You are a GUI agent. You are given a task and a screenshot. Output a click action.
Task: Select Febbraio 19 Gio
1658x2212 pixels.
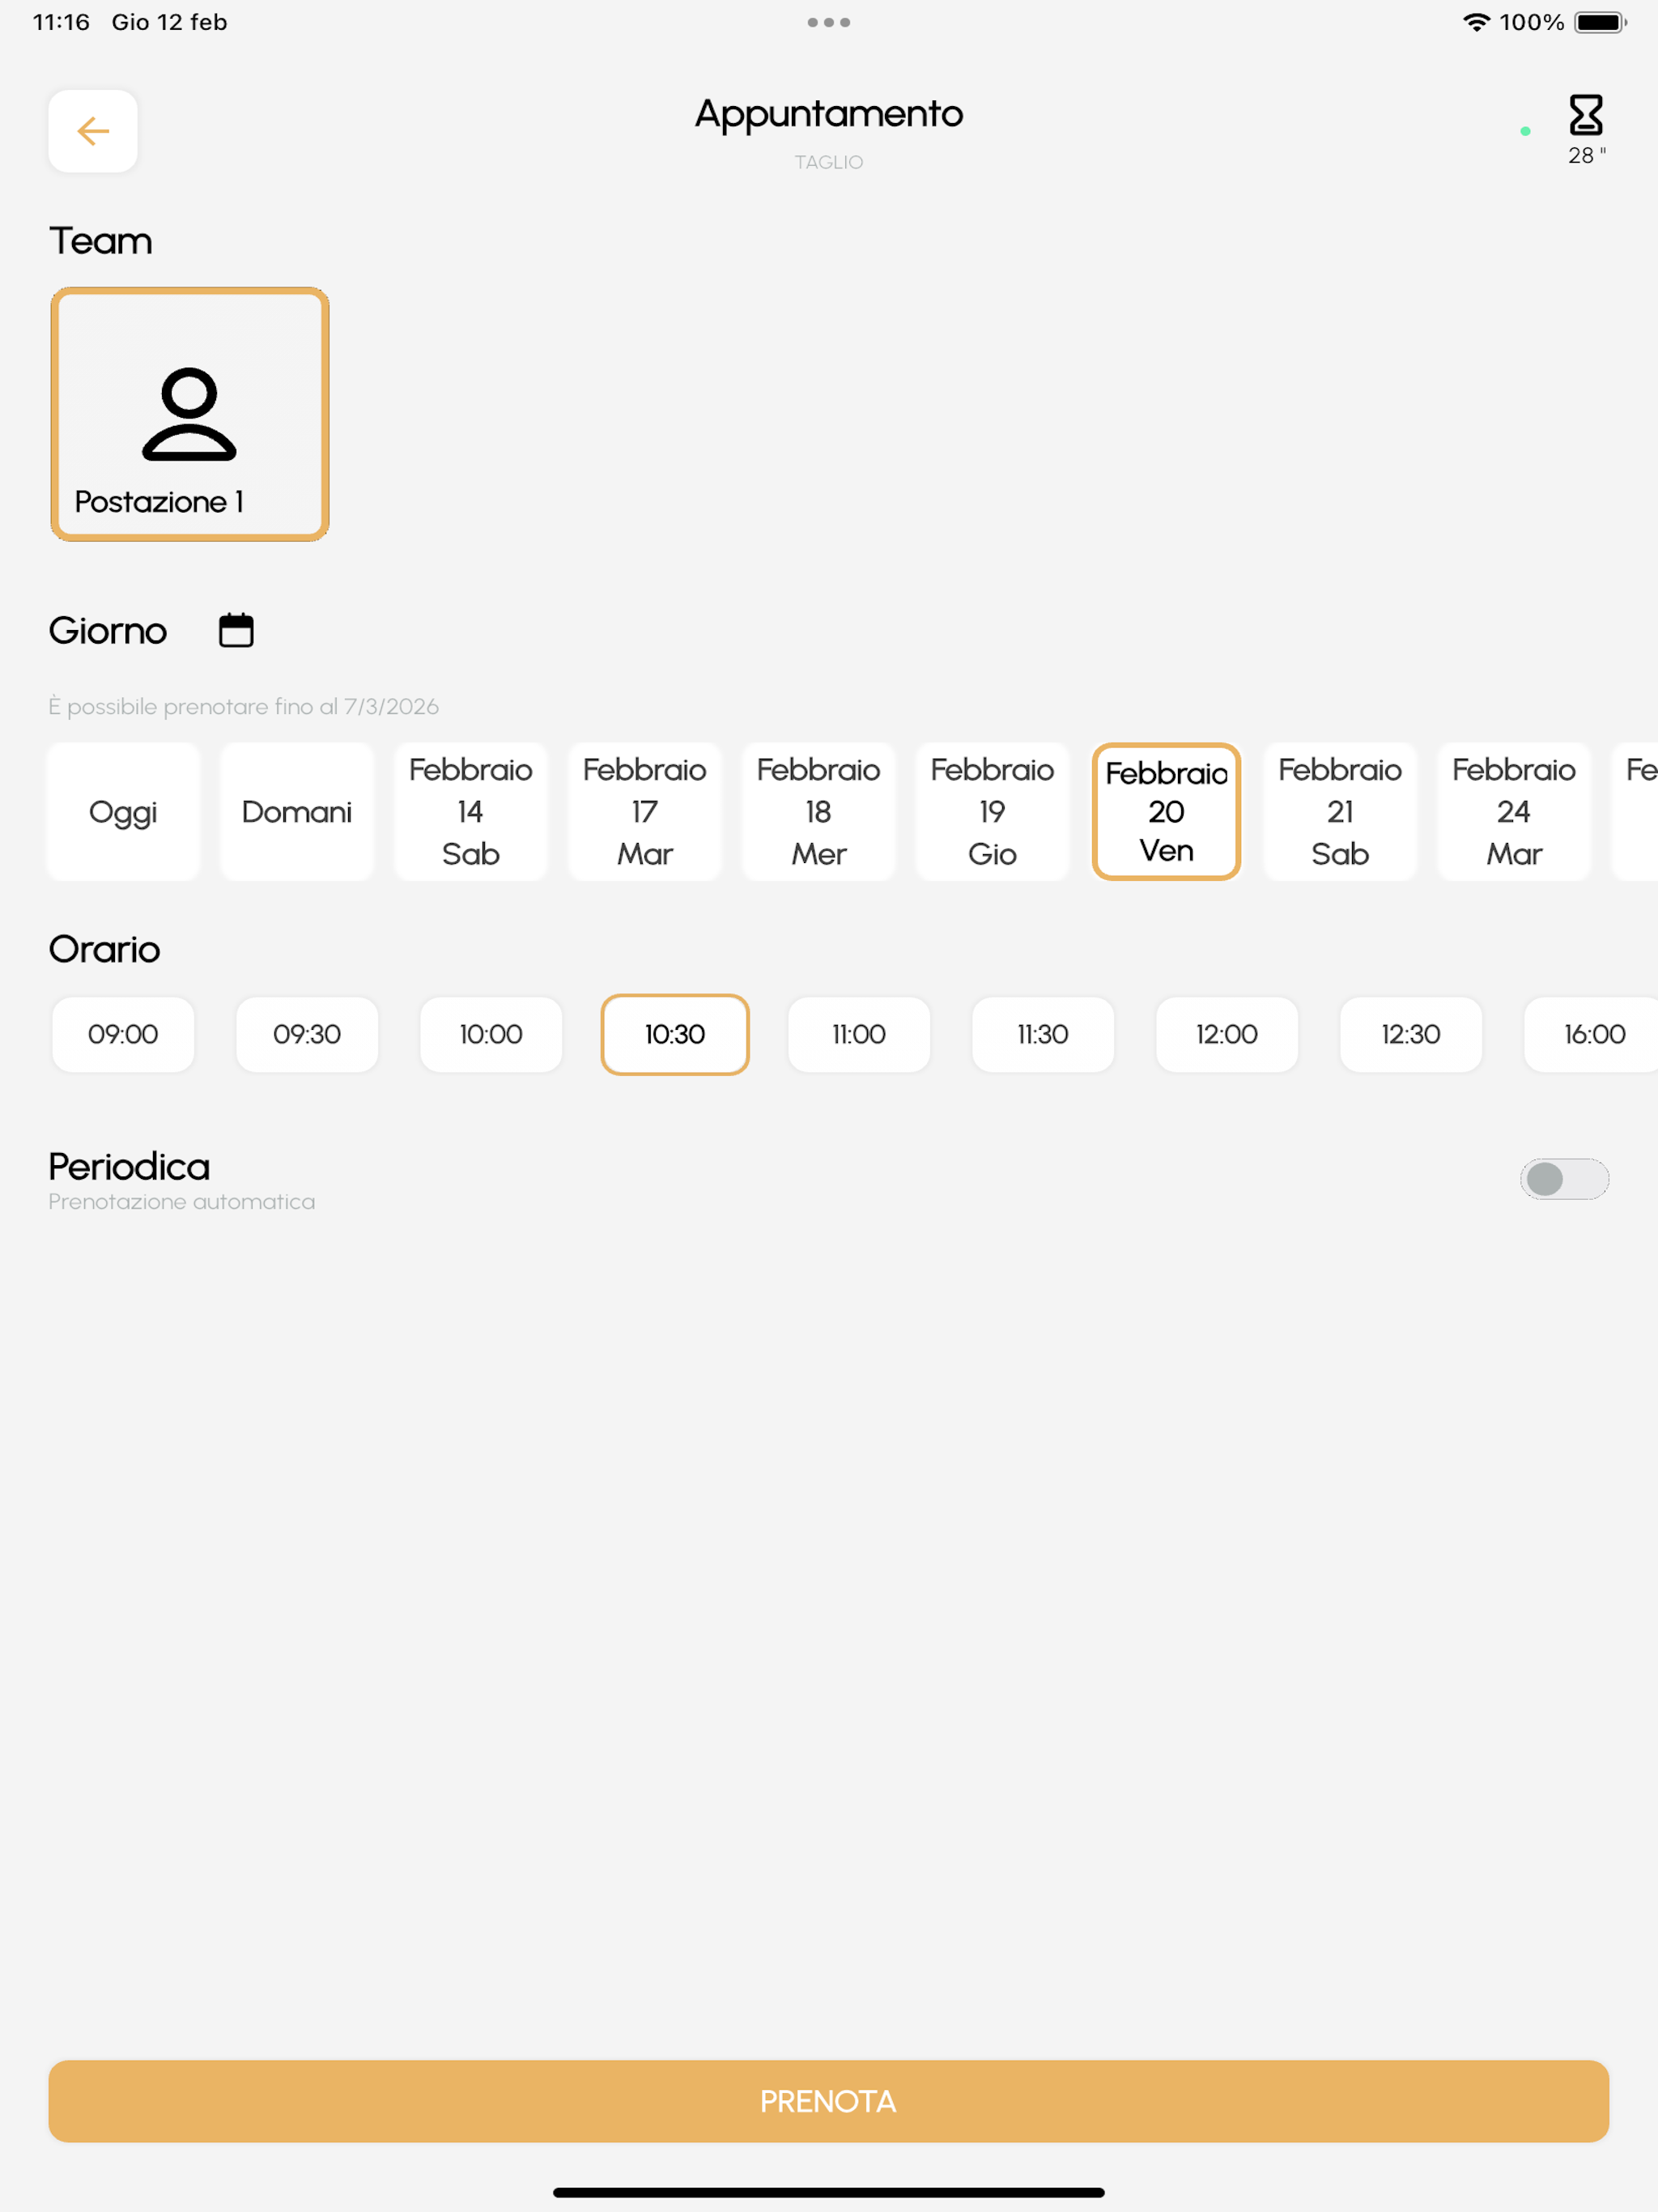click(x=993, y=811)
